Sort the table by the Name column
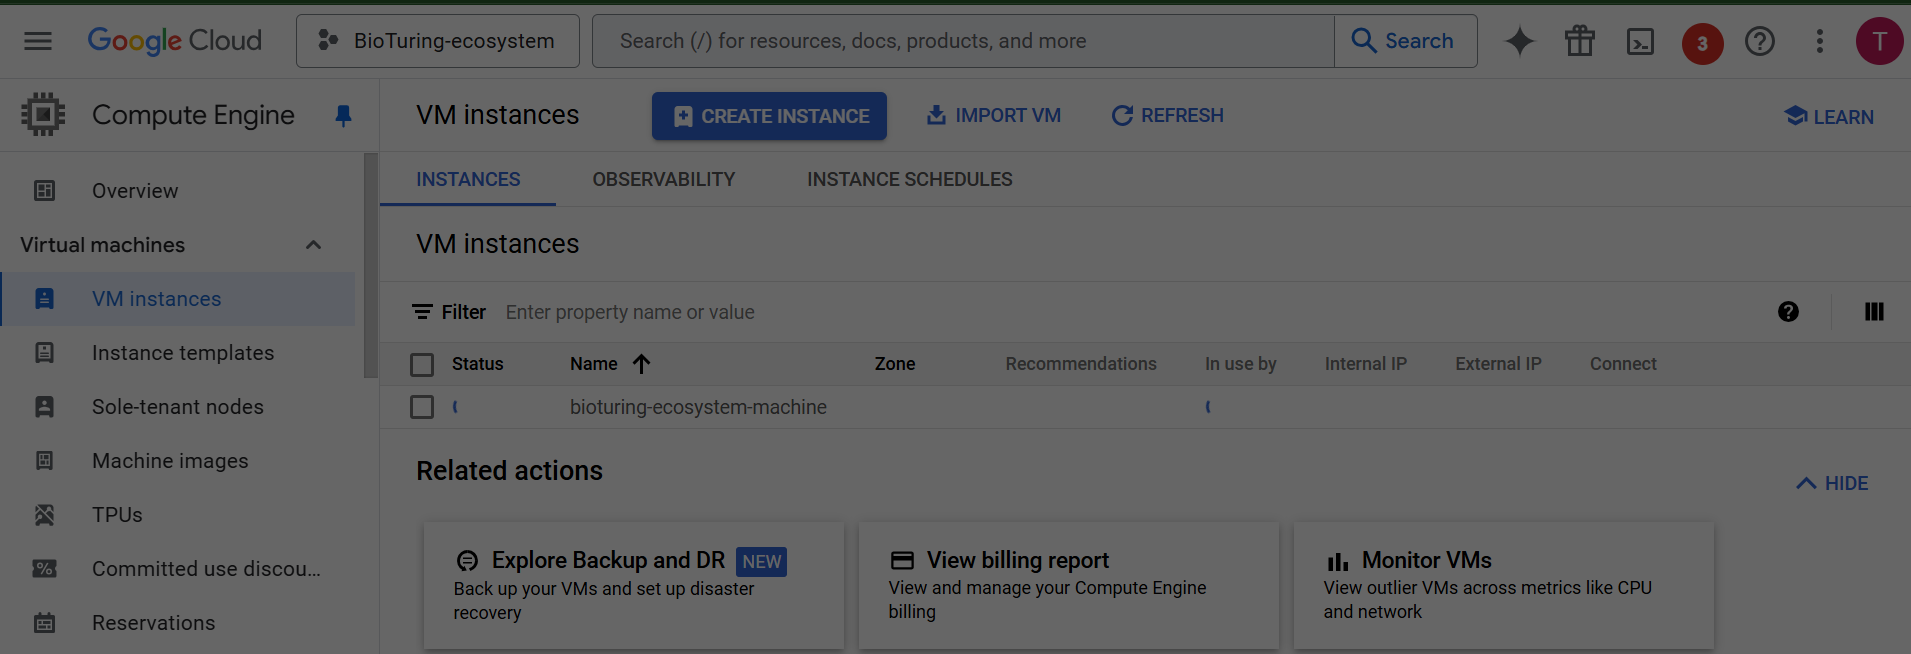 tap(594, 364)
